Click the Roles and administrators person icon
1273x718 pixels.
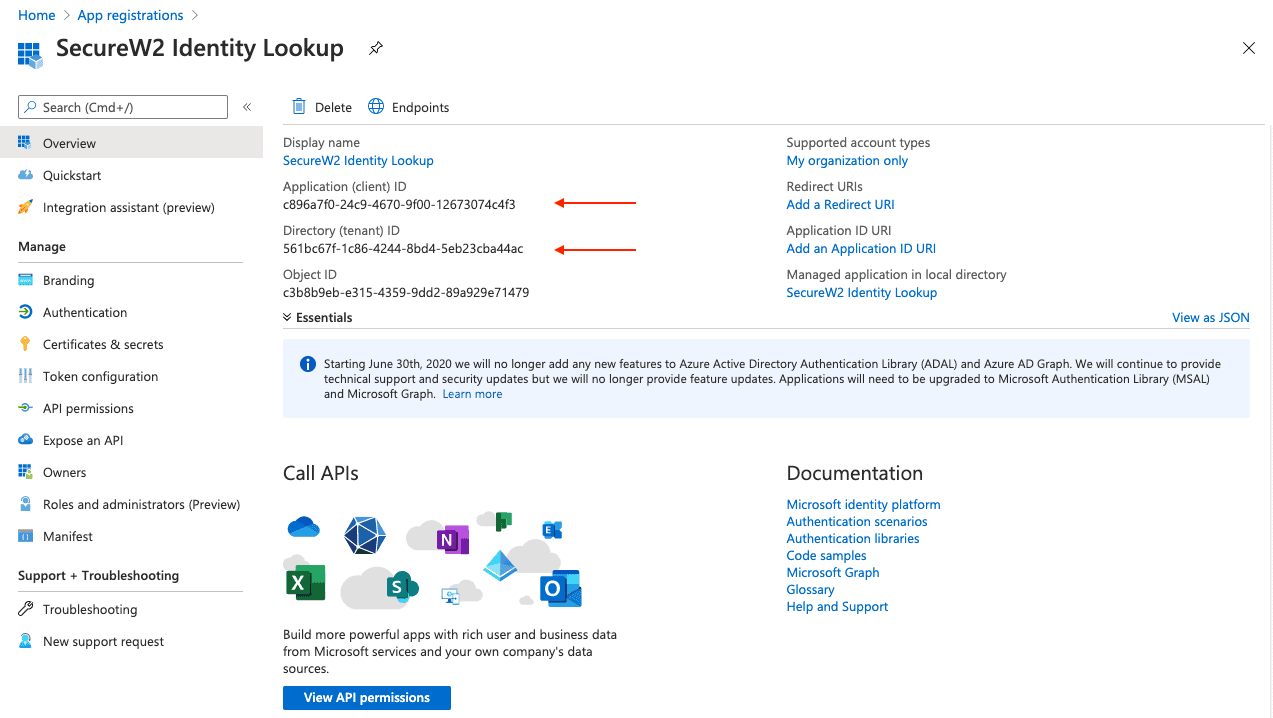[x=25, y=504]
